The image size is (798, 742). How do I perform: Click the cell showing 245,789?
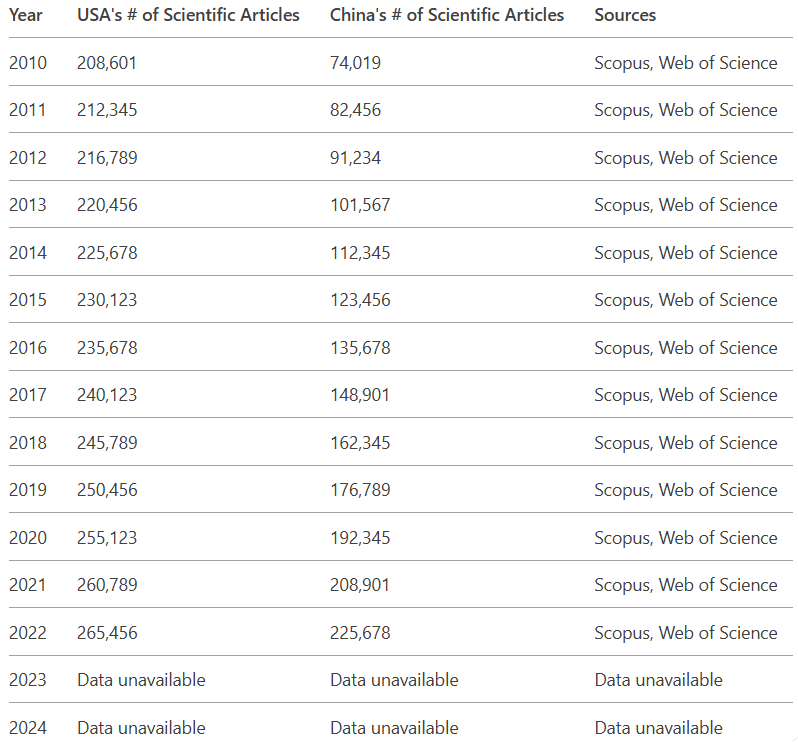click(x=107, y=443)
